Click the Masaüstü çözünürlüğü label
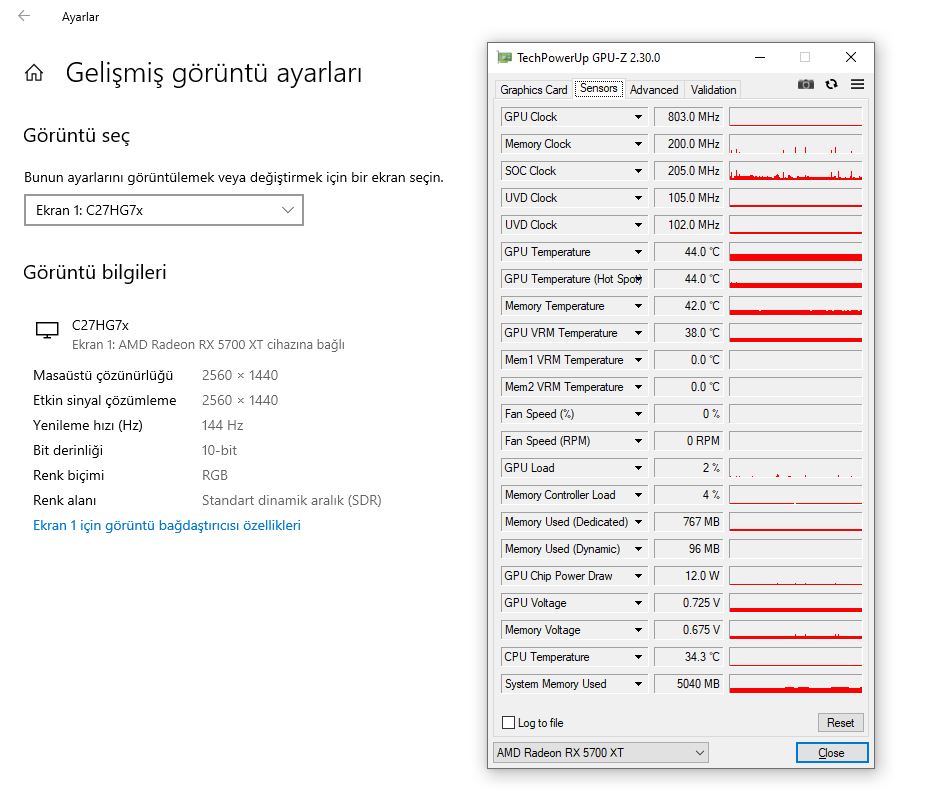Screen dimensions: 926x807 (x=103, y=376)
